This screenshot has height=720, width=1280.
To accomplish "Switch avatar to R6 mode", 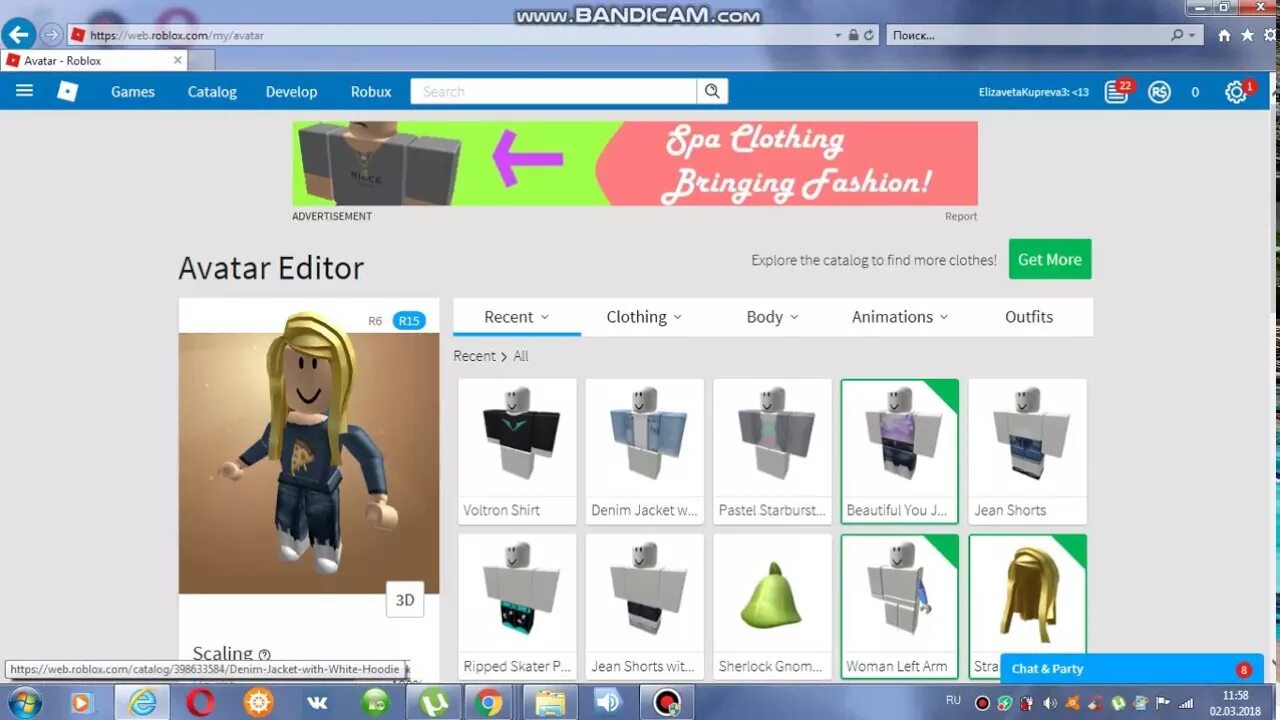I will coord(375,321).
